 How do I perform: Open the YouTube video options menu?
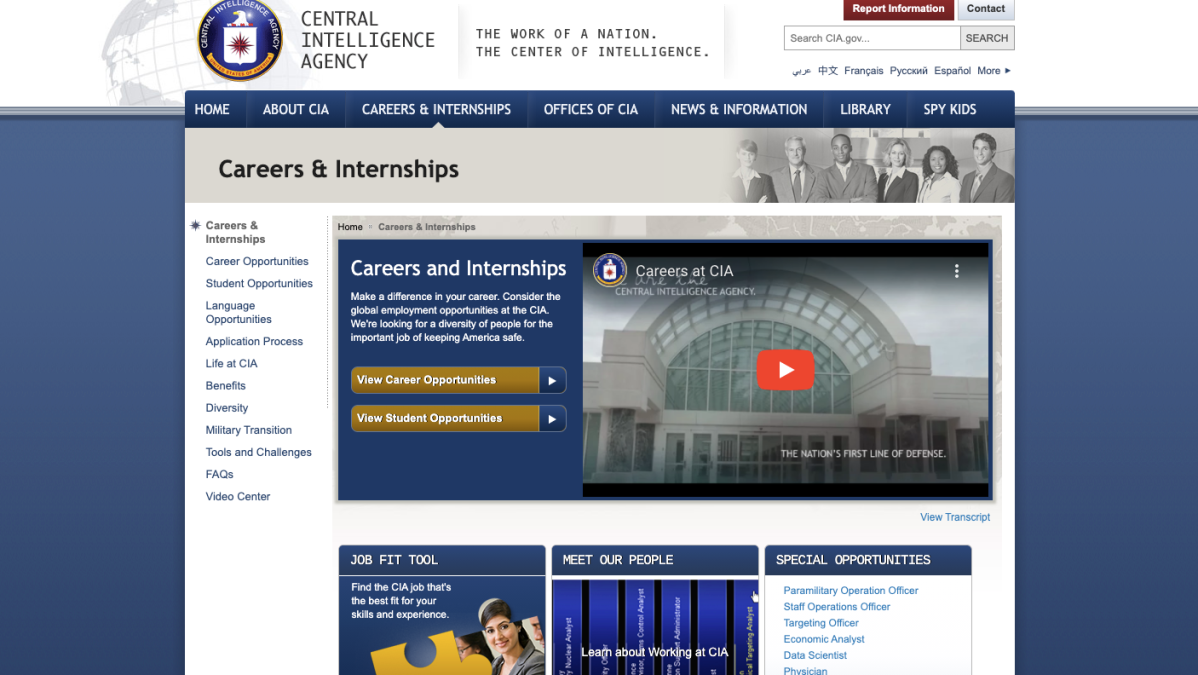click(956, 271)
